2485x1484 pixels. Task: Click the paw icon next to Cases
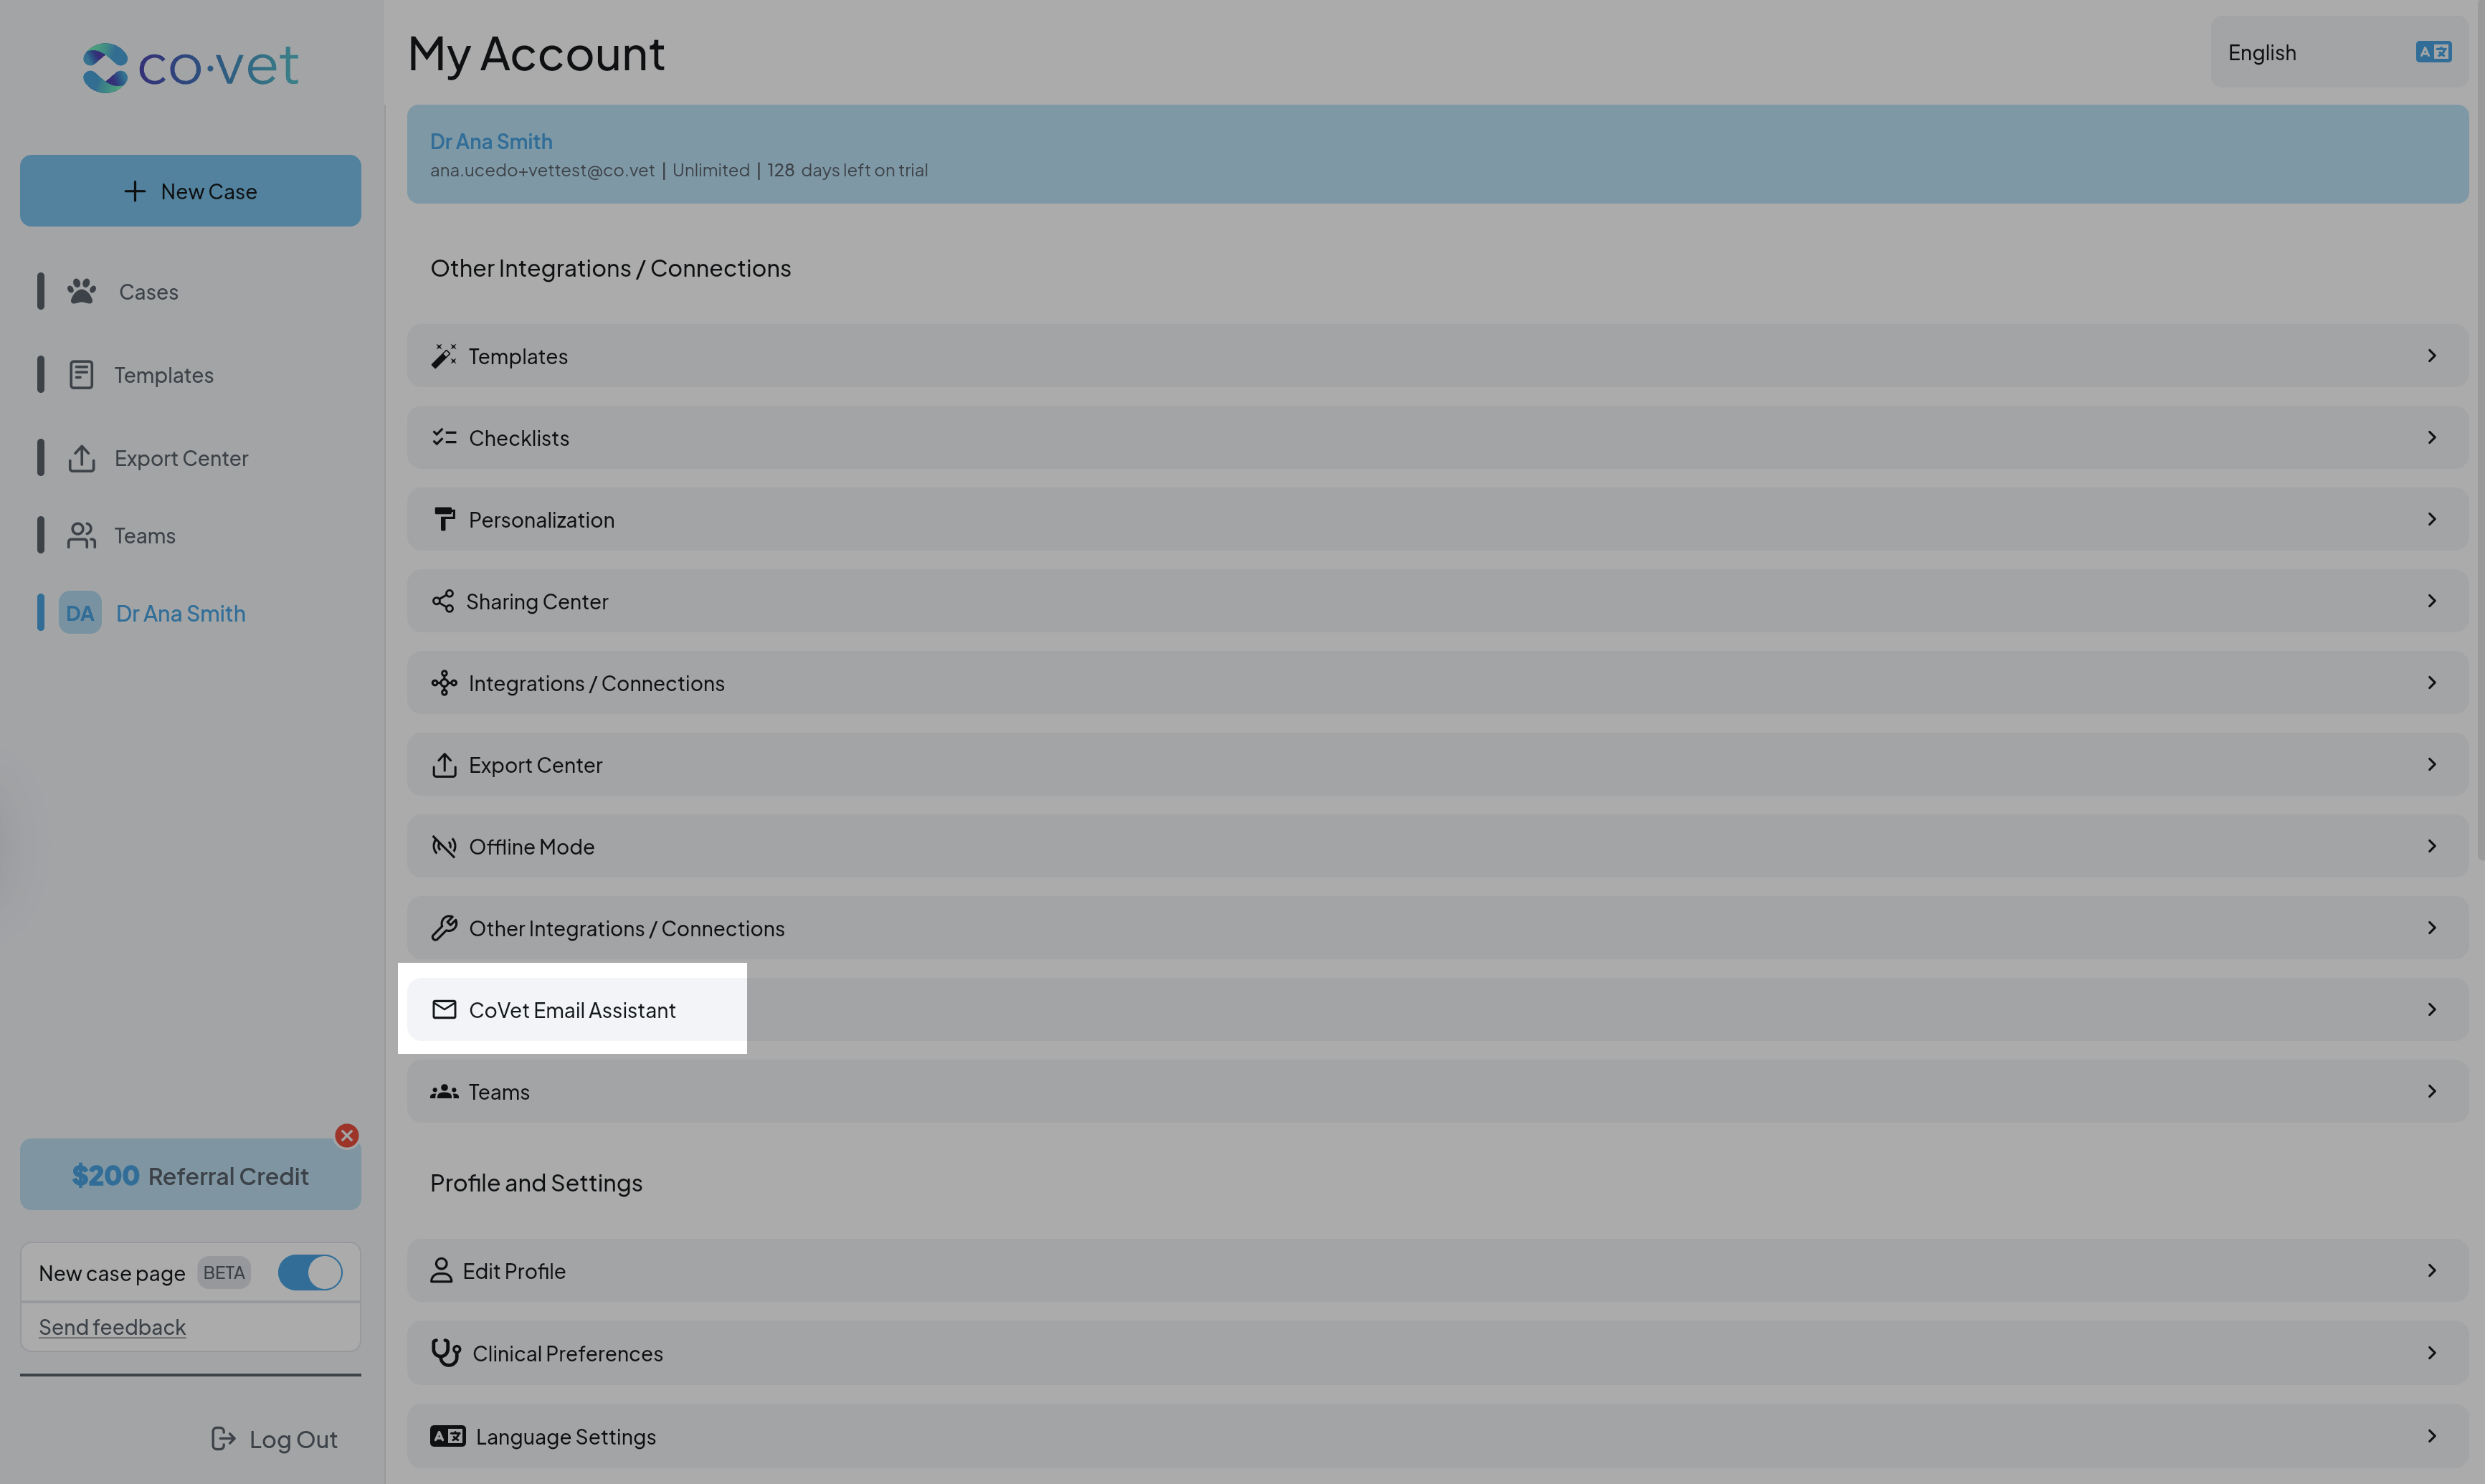coord(82,291)
